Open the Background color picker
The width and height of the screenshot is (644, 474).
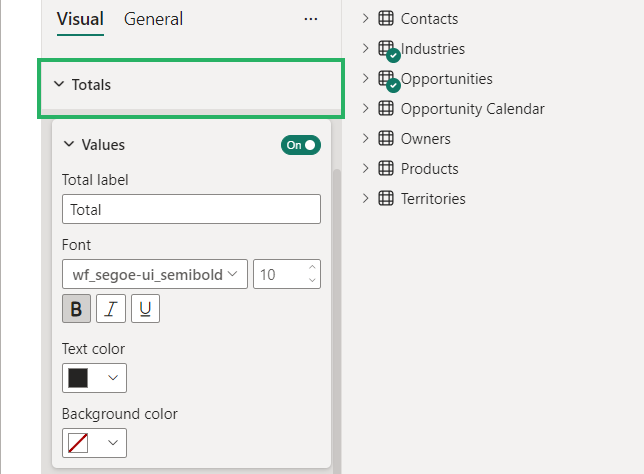coord(94,443)
